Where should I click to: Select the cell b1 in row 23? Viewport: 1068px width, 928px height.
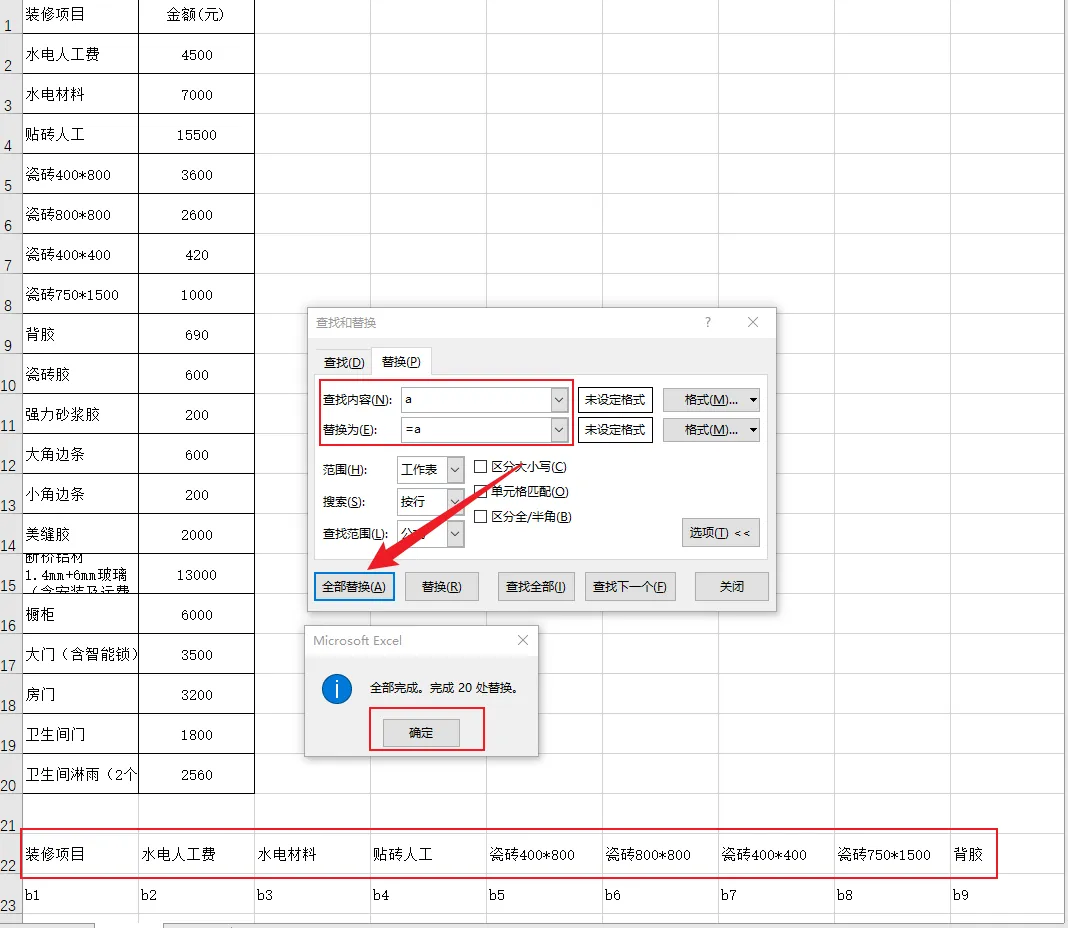(80, 895)
